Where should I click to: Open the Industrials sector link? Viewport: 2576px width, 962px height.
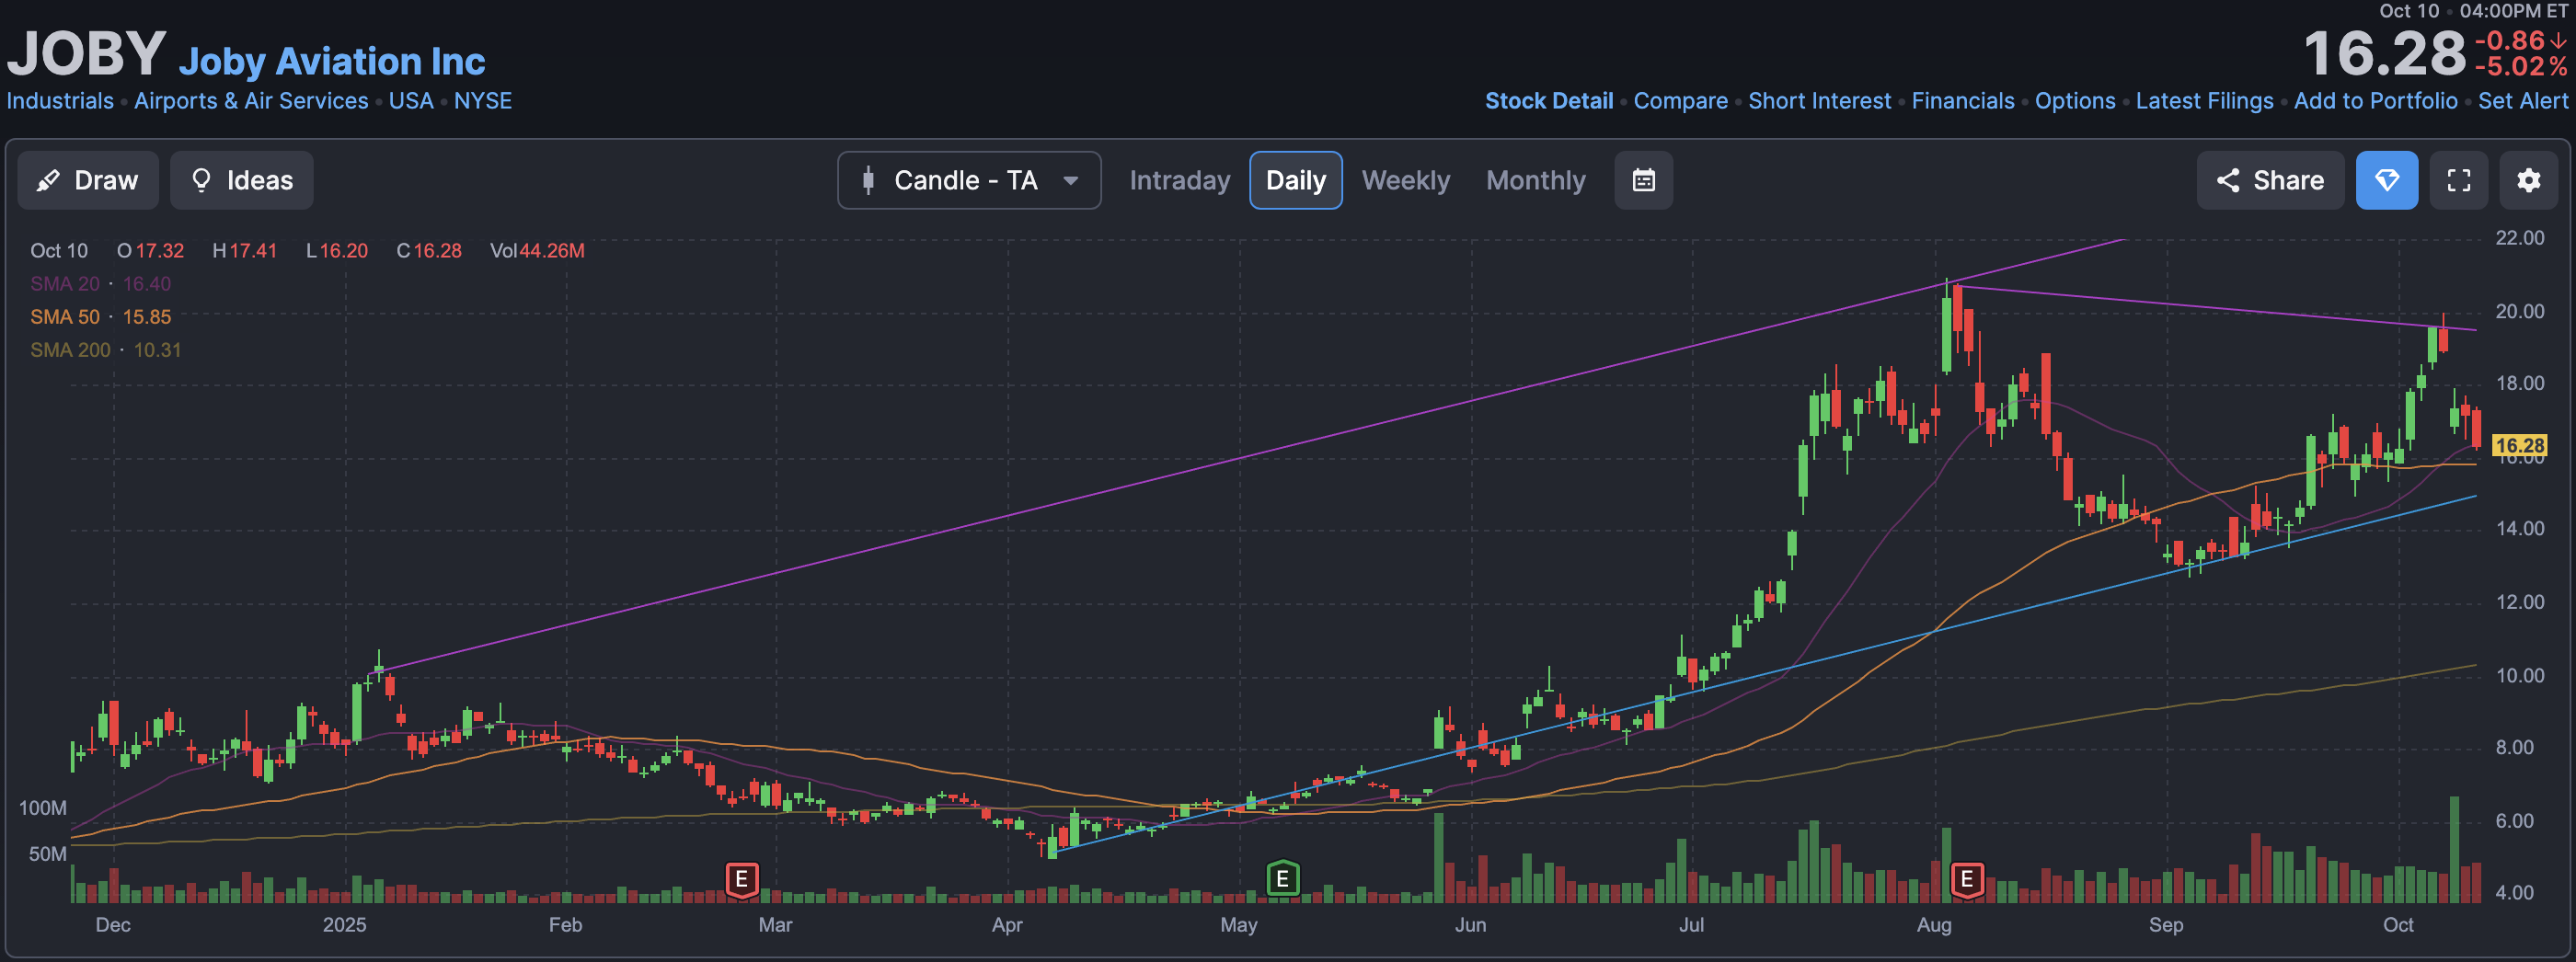[60, 101]
